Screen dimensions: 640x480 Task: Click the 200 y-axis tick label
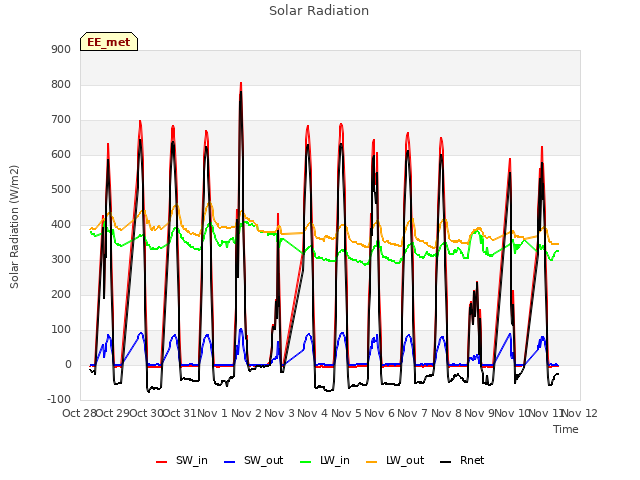pos(61,295)
